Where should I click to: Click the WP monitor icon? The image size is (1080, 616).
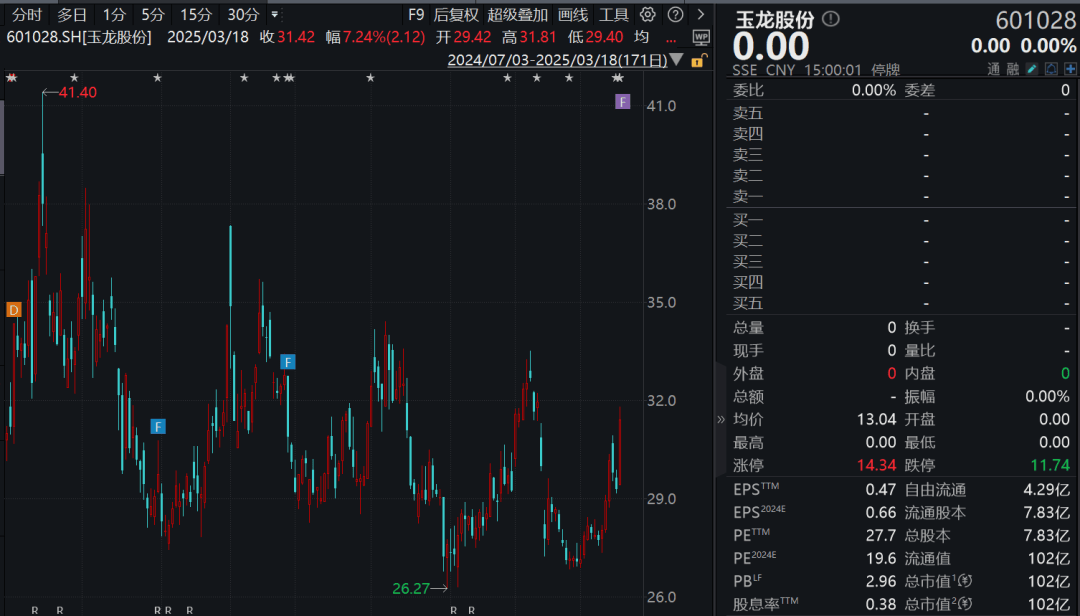tap(700, 38)
